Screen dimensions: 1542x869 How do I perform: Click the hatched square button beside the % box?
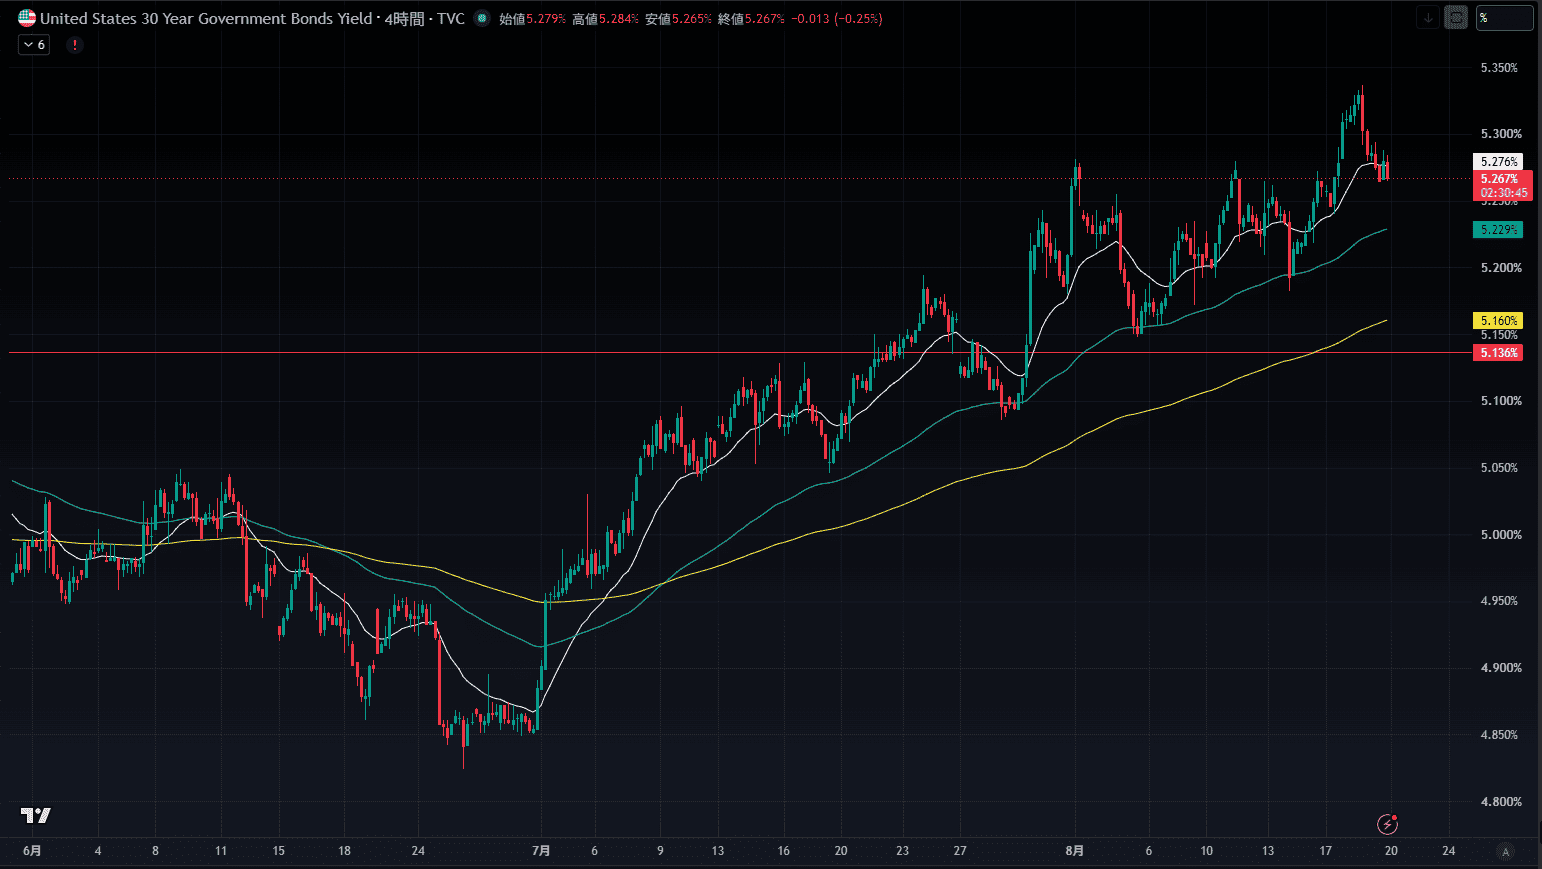tap(1456, 17)
